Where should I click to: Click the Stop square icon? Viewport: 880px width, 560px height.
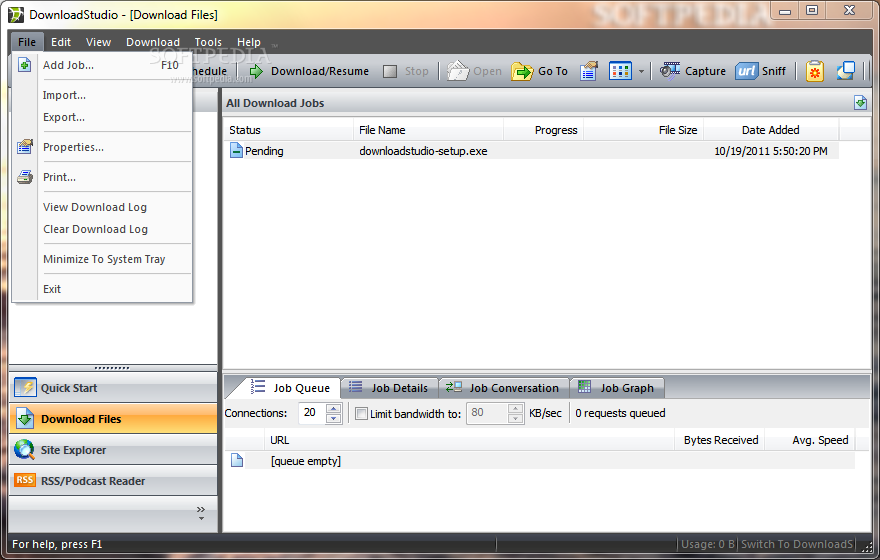(x=389, y=71)
